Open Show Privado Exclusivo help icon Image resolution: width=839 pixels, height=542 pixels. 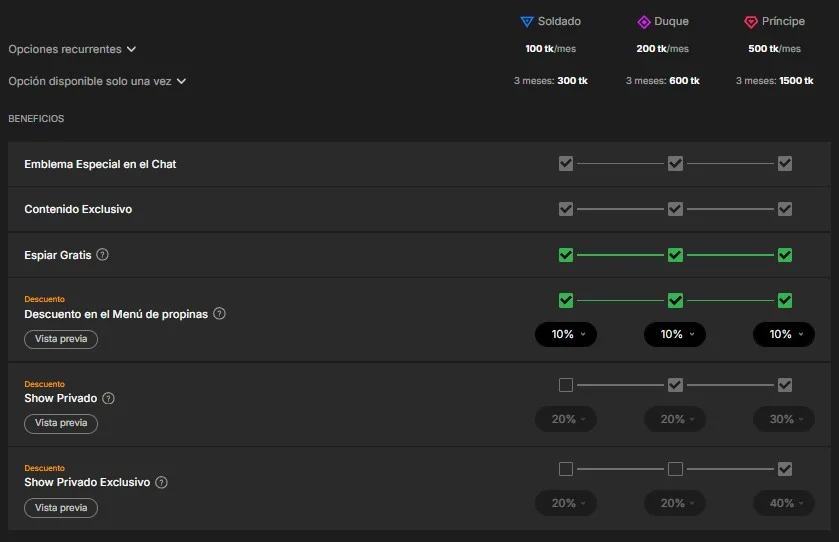(x=161, y=482)
